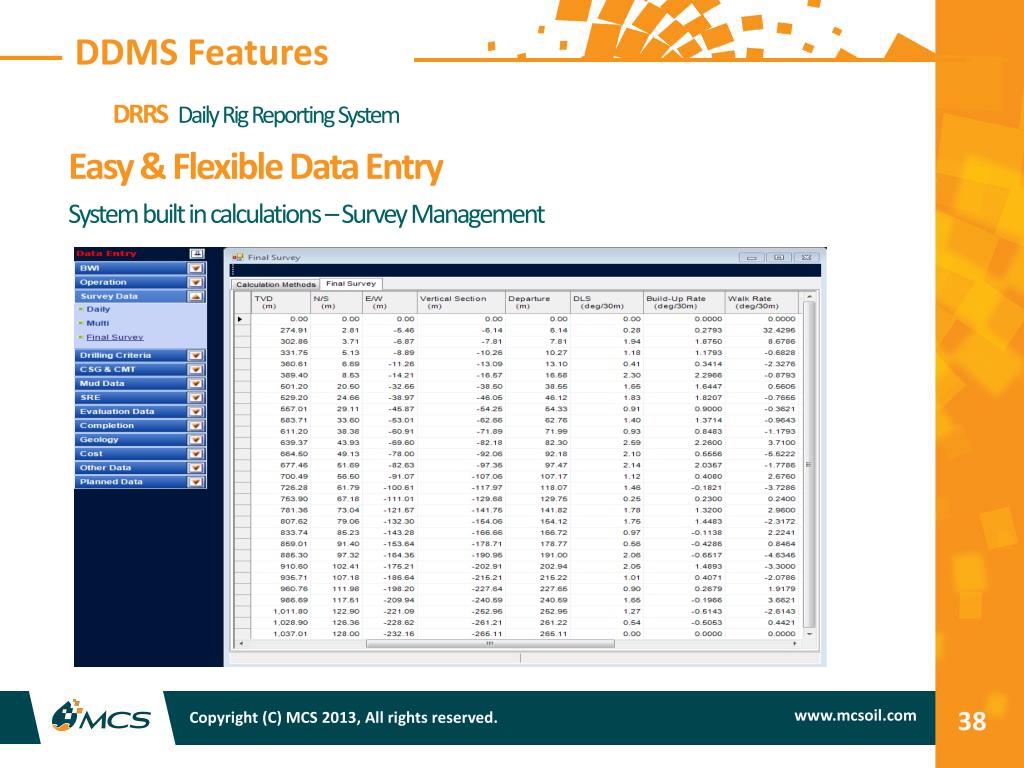Image resolution: width=1024 pixels, height=768 pixels.
Task: Select Build-Up Rate cell 2.2966
Action: click(x=684, y=376)
